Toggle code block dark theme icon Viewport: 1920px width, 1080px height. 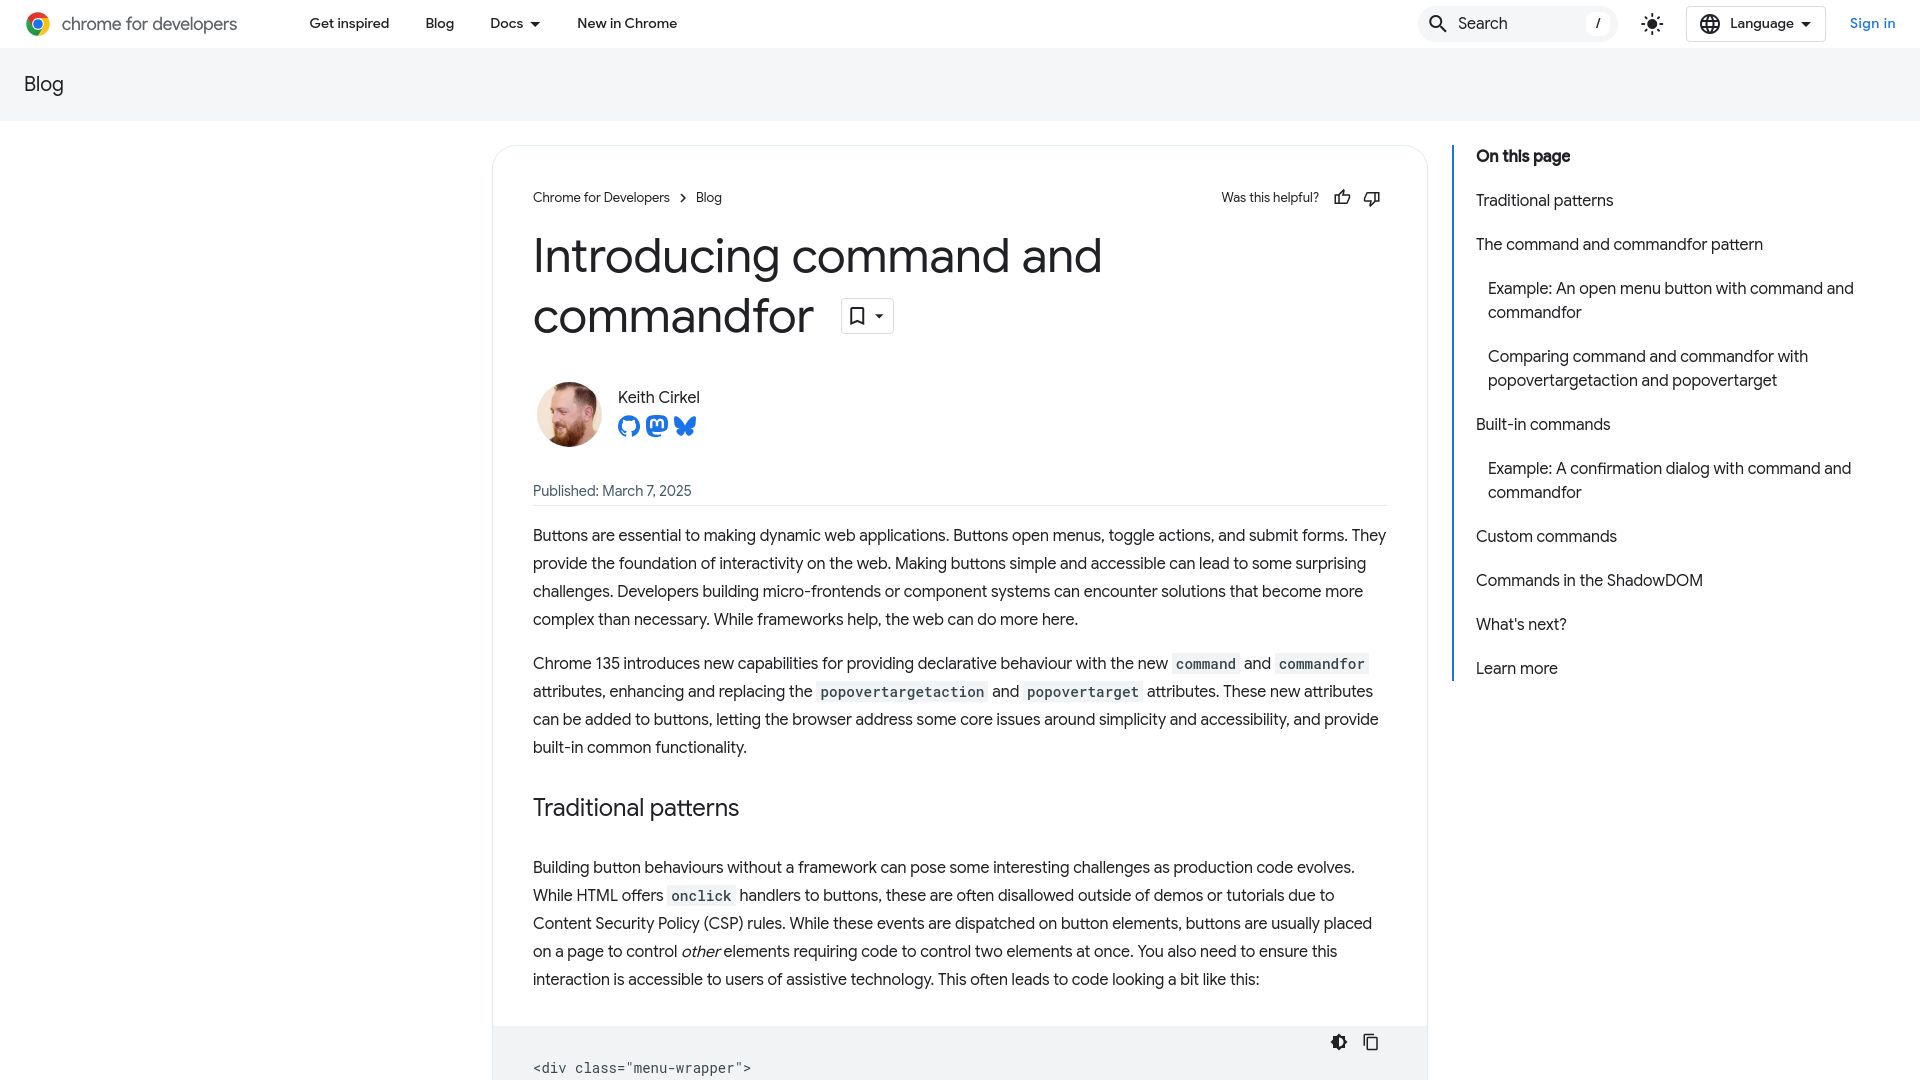[1339, 1042]
